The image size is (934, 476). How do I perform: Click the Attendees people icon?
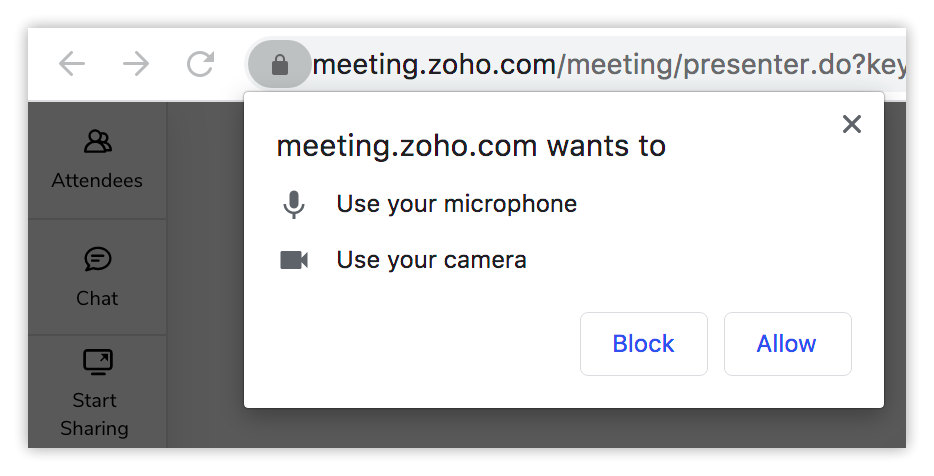click(x=97, y=142)
